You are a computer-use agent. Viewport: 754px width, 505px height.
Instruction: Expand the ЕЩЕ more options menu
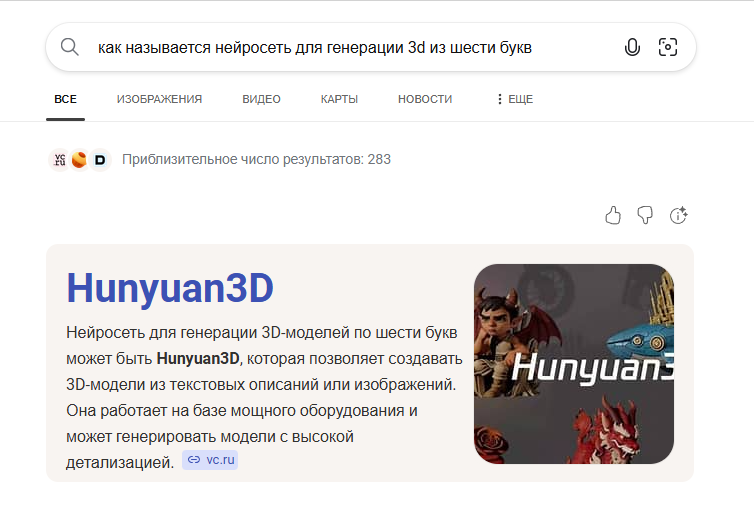[x=515, y=99]
